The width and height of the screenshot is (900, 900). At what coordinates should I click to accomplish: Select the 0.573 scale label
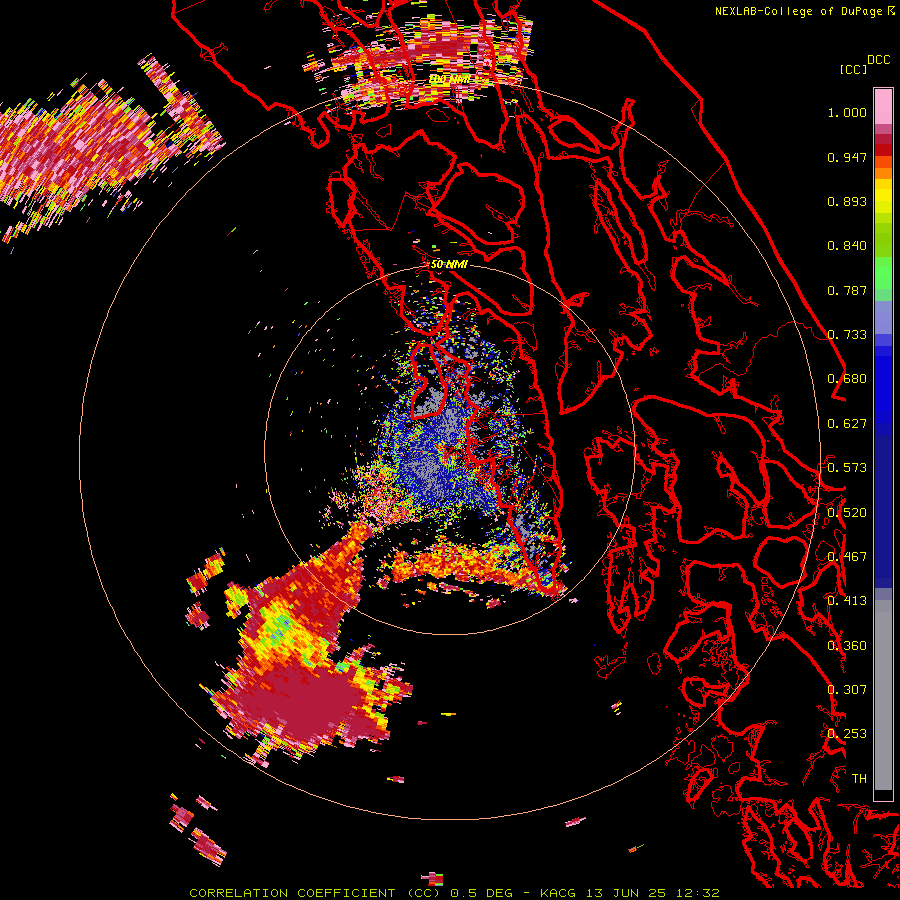(x=847, y=468)
